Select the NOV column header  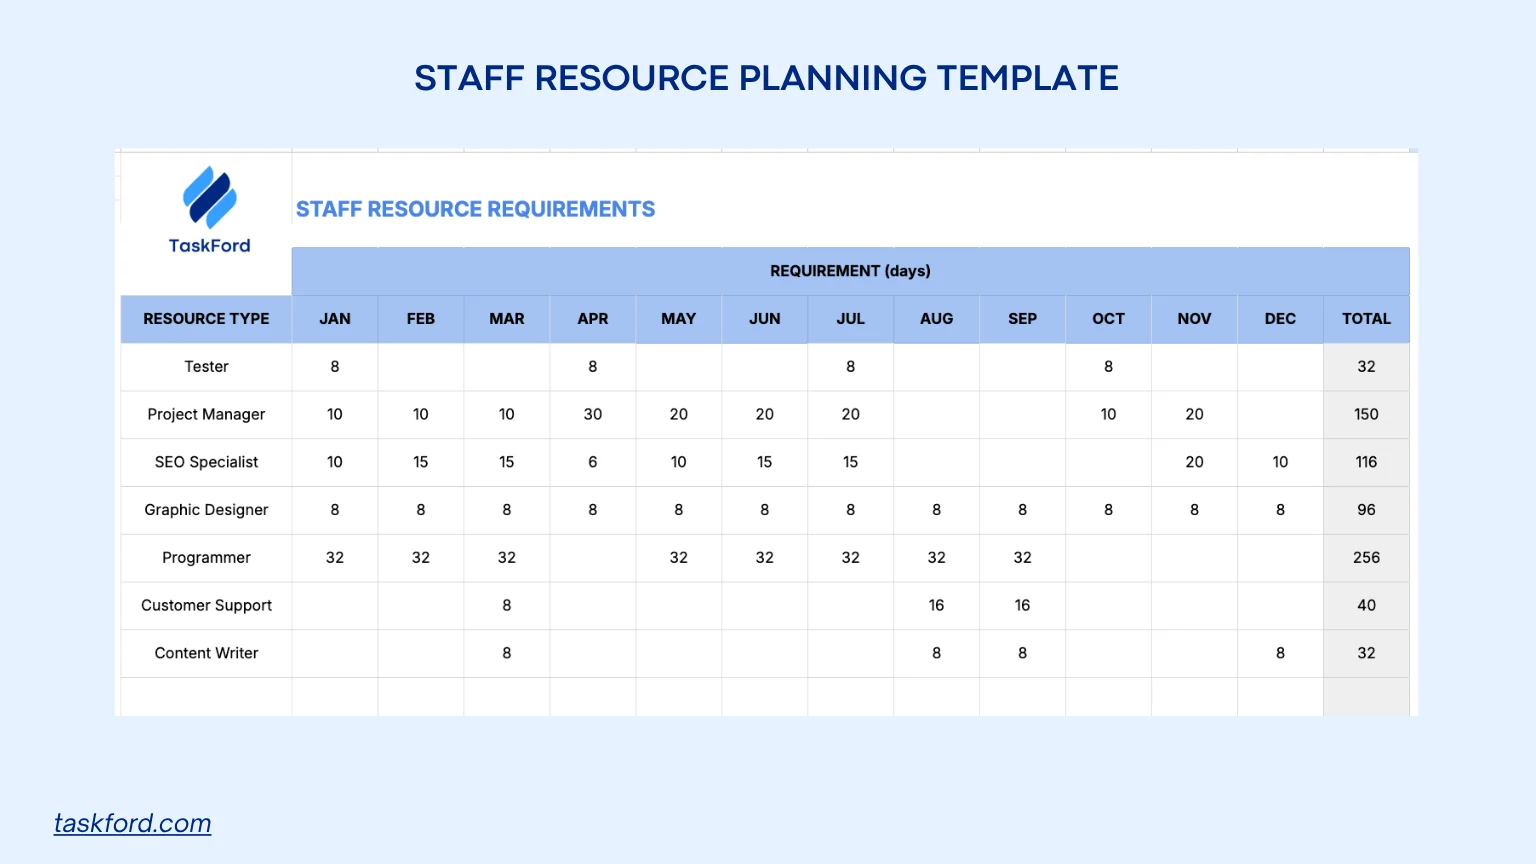(x=1195, y=319)
